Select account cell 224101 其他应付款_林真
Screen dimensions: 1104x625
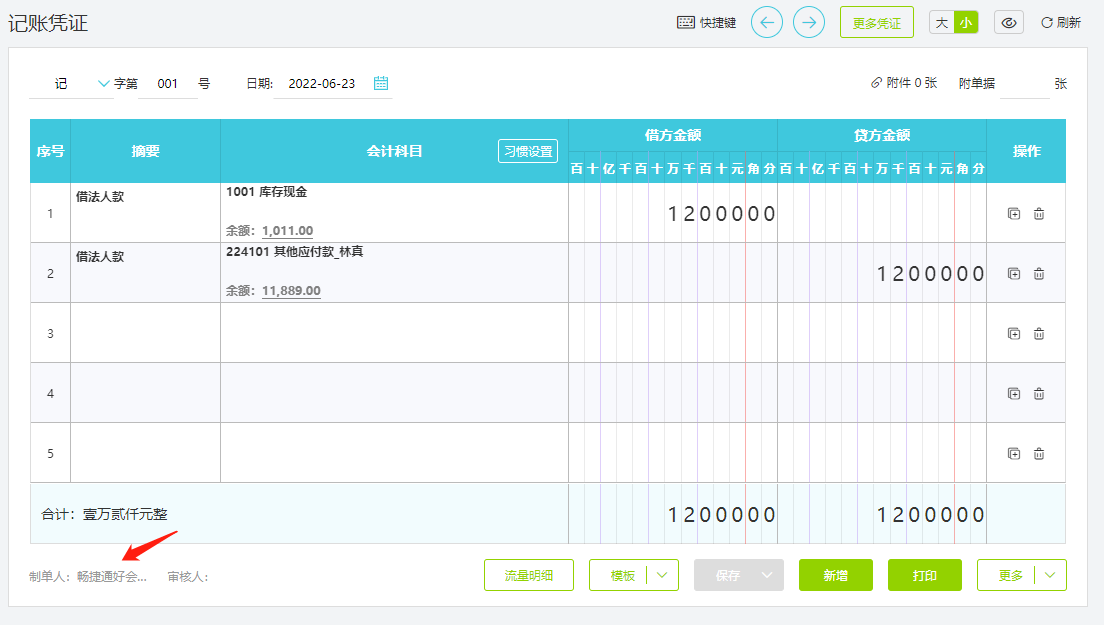point(394,273)
